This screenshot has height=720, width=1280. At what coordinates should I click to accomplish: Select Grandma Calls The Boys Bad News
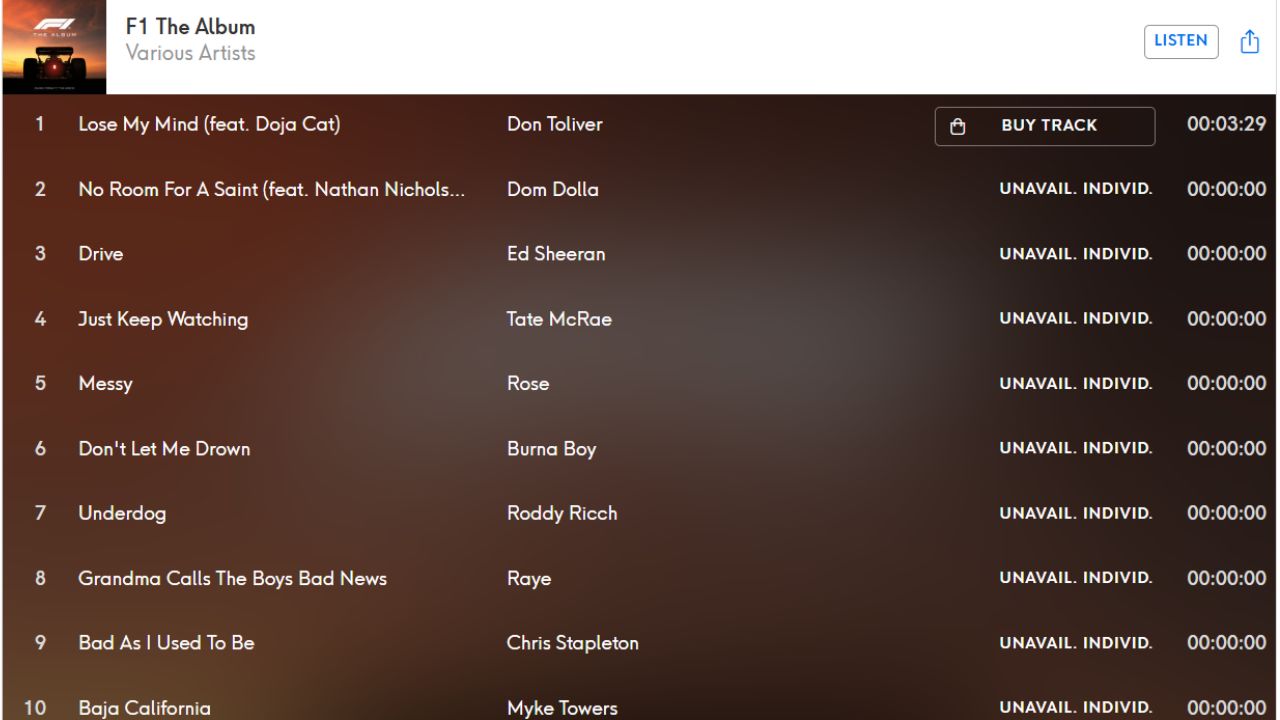(x=232, y=578)
